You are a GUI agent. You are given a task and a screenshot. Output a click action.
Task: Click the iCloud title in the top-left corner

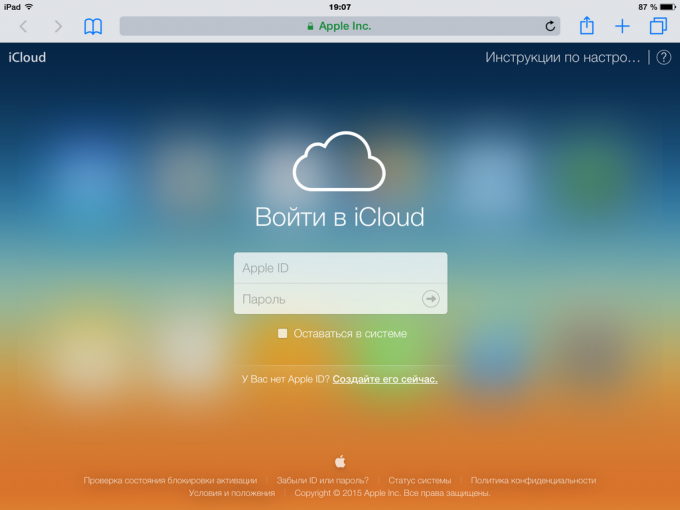[27, 57]
